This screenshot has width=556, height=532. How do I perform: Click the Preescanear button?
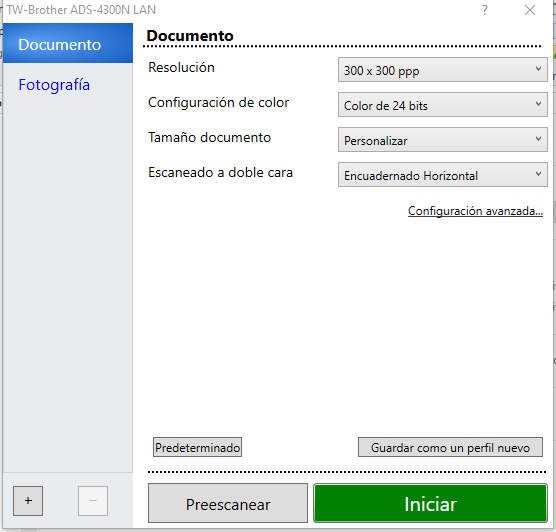pos(228,503)
